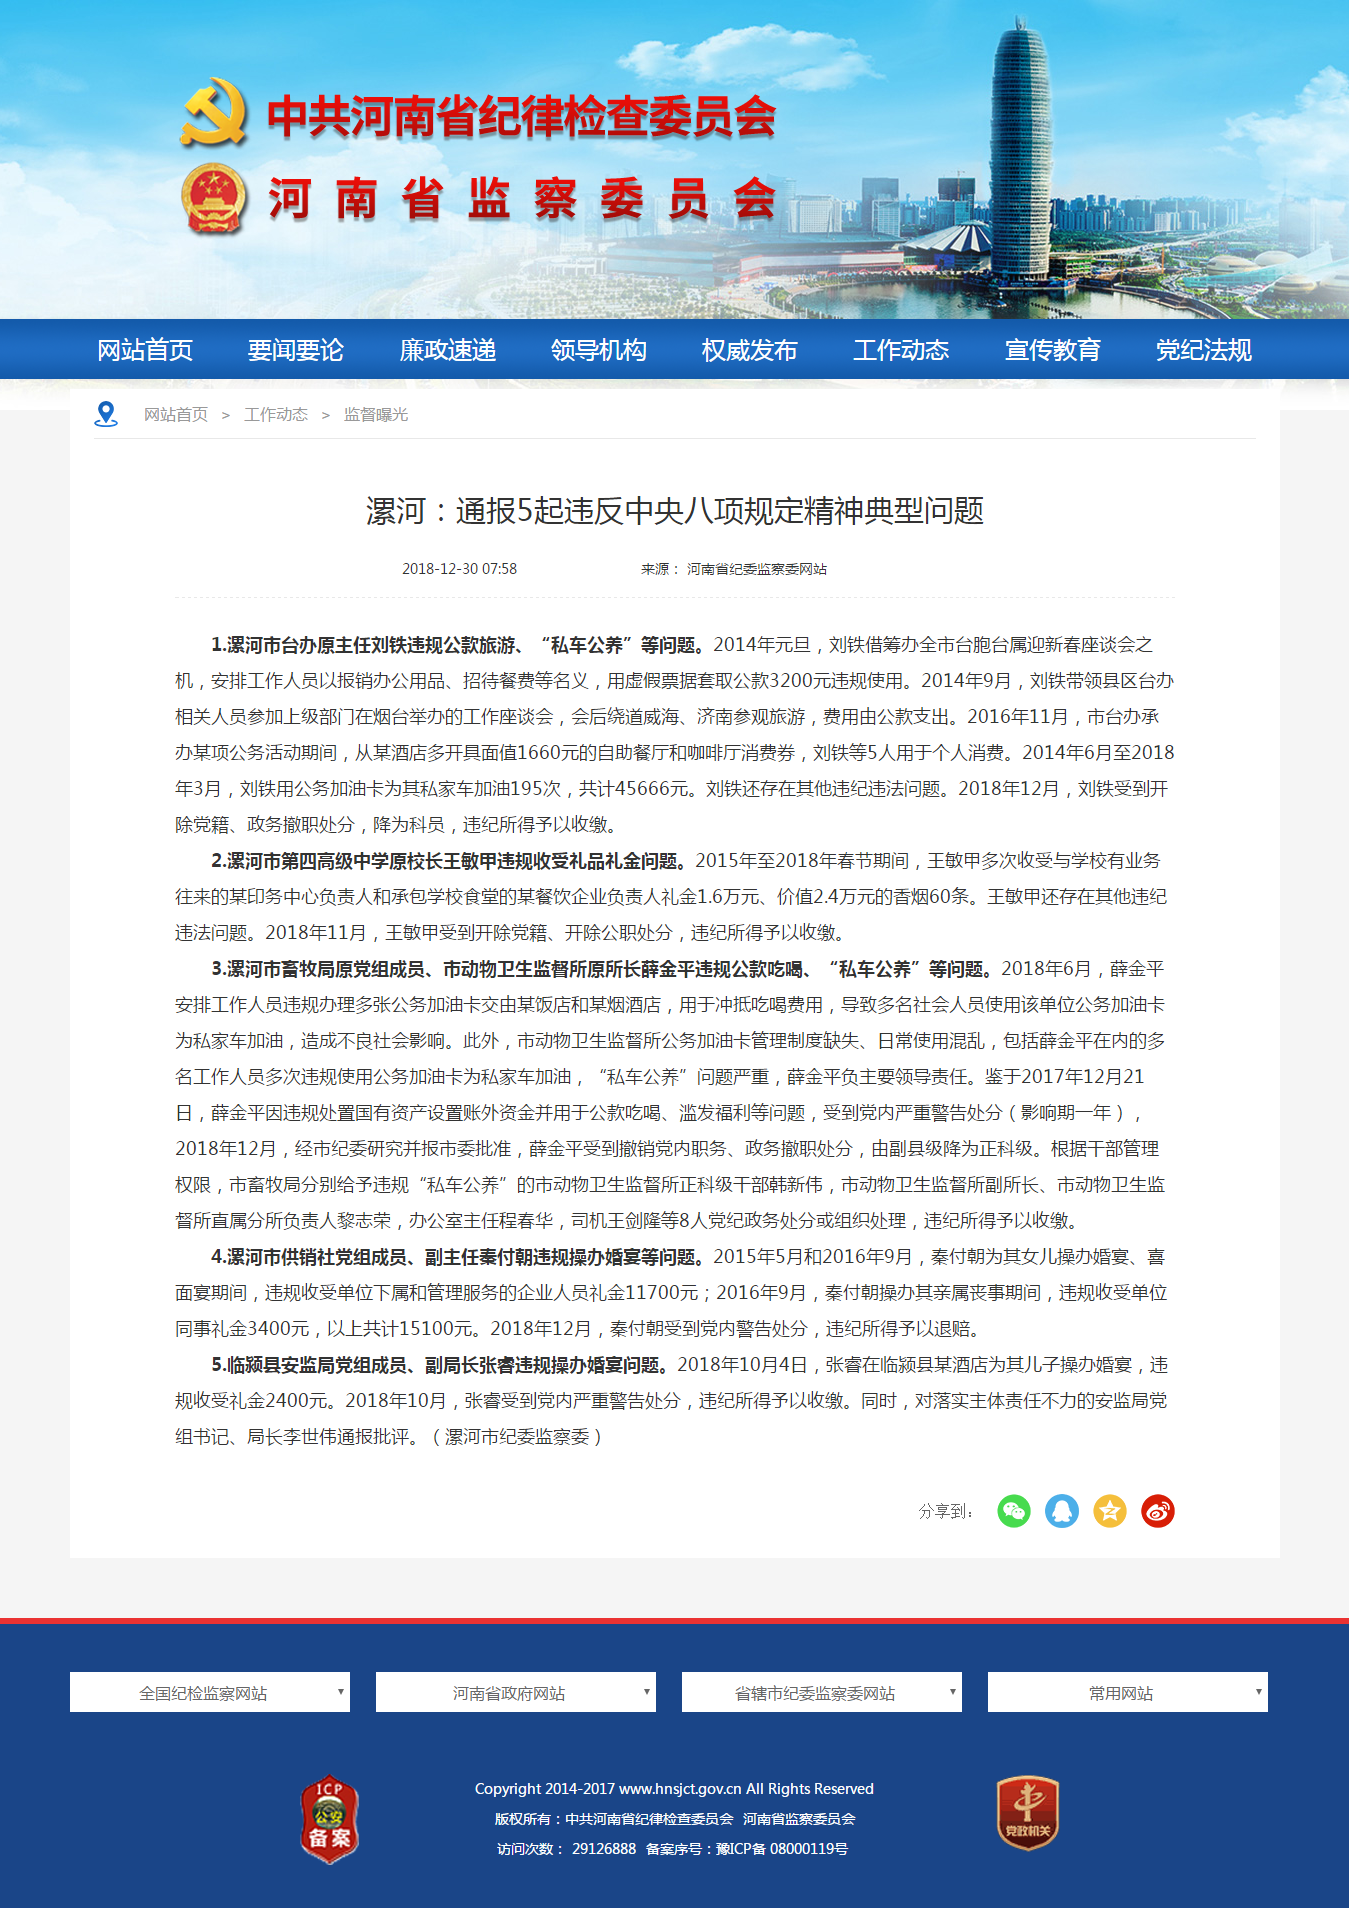This screenshot has height=1908, width=1349.
Task: Open the 党纪法规 navigation item
Action: point(1204,350)
